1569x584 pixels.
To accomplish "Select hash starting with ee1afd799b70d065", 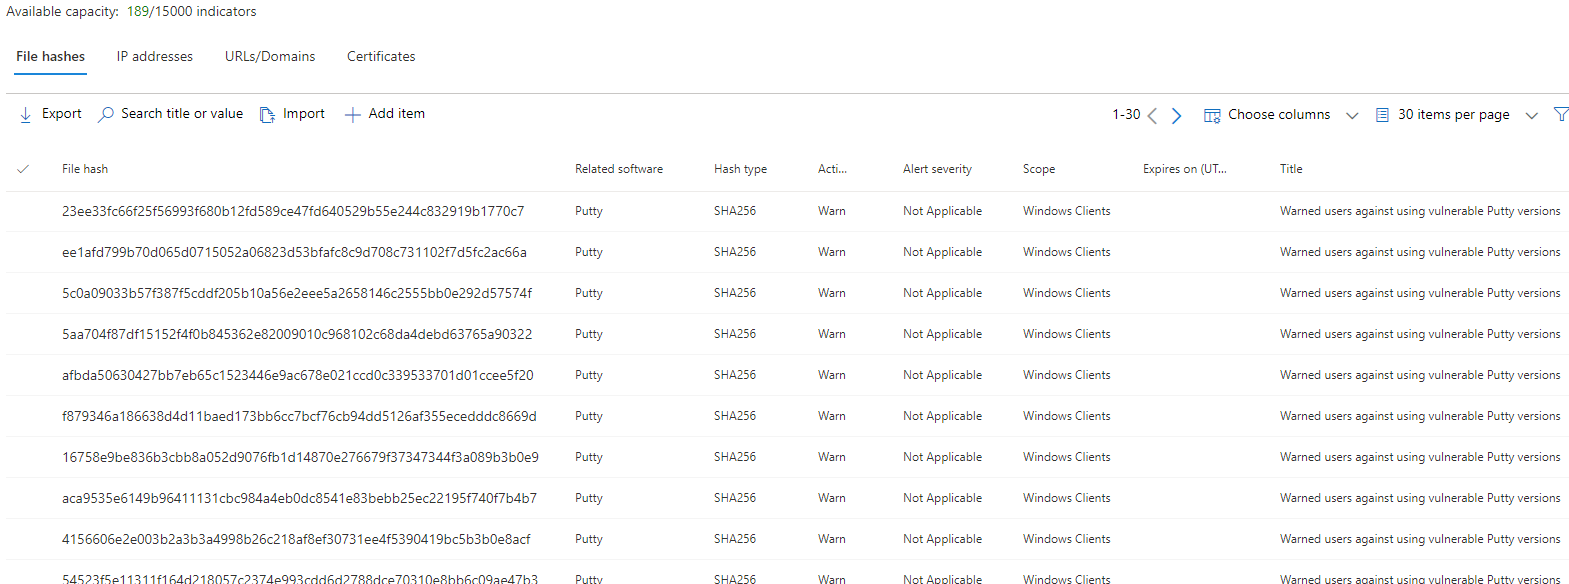I will tap(294, 252).
